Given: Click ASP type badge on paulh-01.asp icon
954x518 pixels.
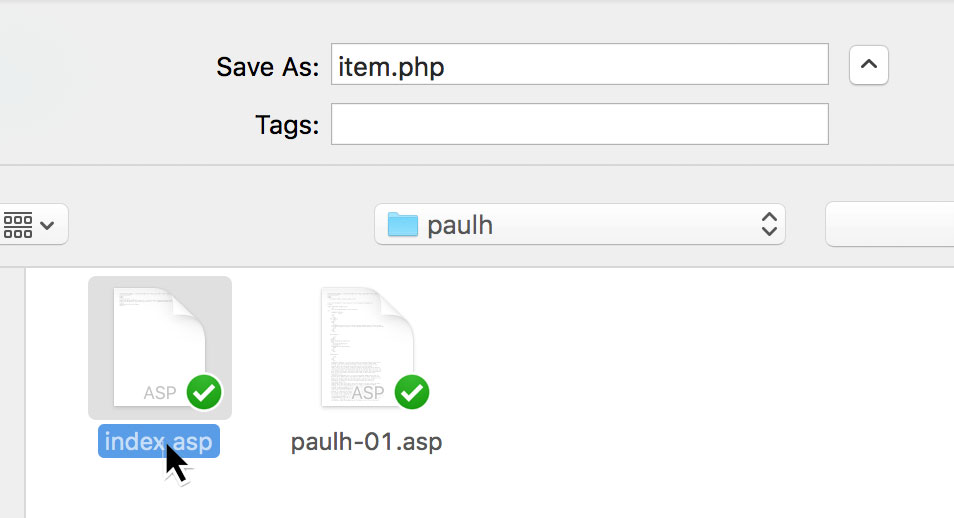Looking at the screenshot, I should tap(367, 393).
